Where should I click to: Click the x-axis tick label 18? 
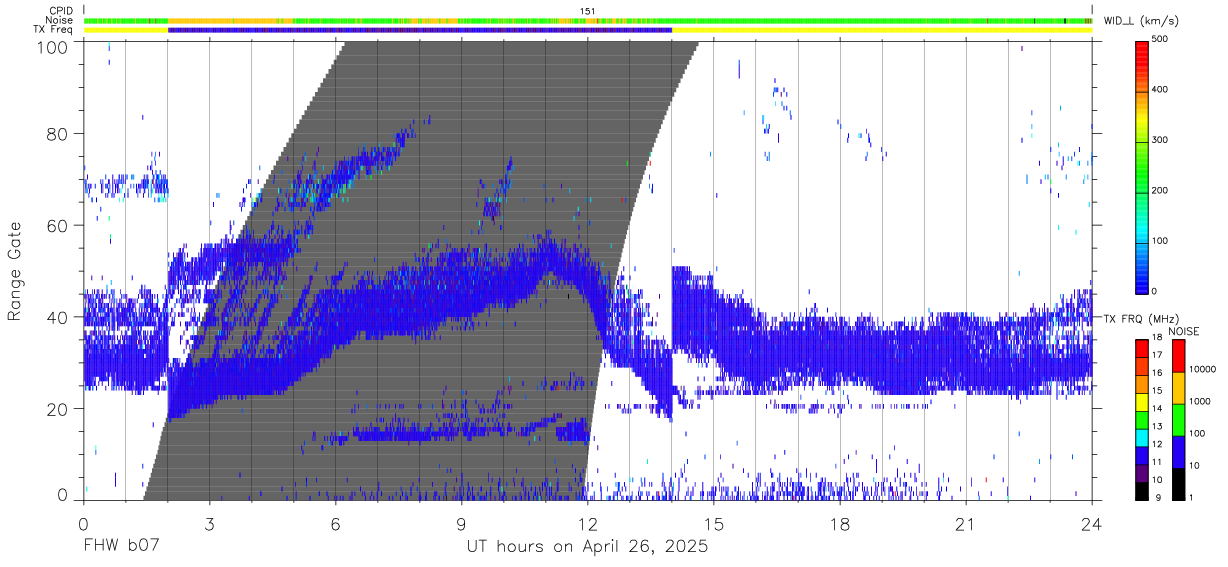point(840,523)
